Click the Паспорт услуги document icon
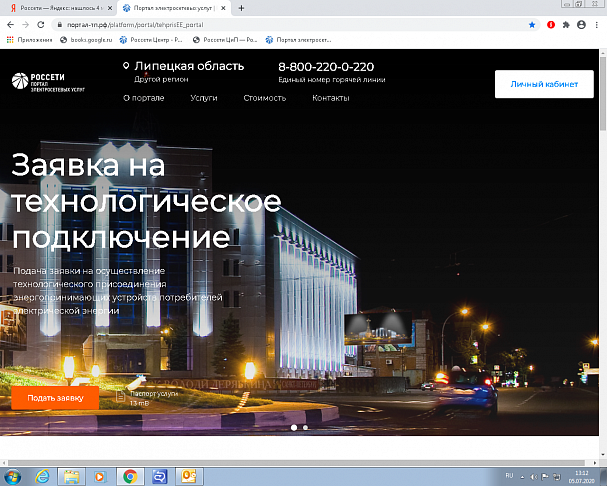The width and height of the screenshot is (607, 486). (121, 396)
